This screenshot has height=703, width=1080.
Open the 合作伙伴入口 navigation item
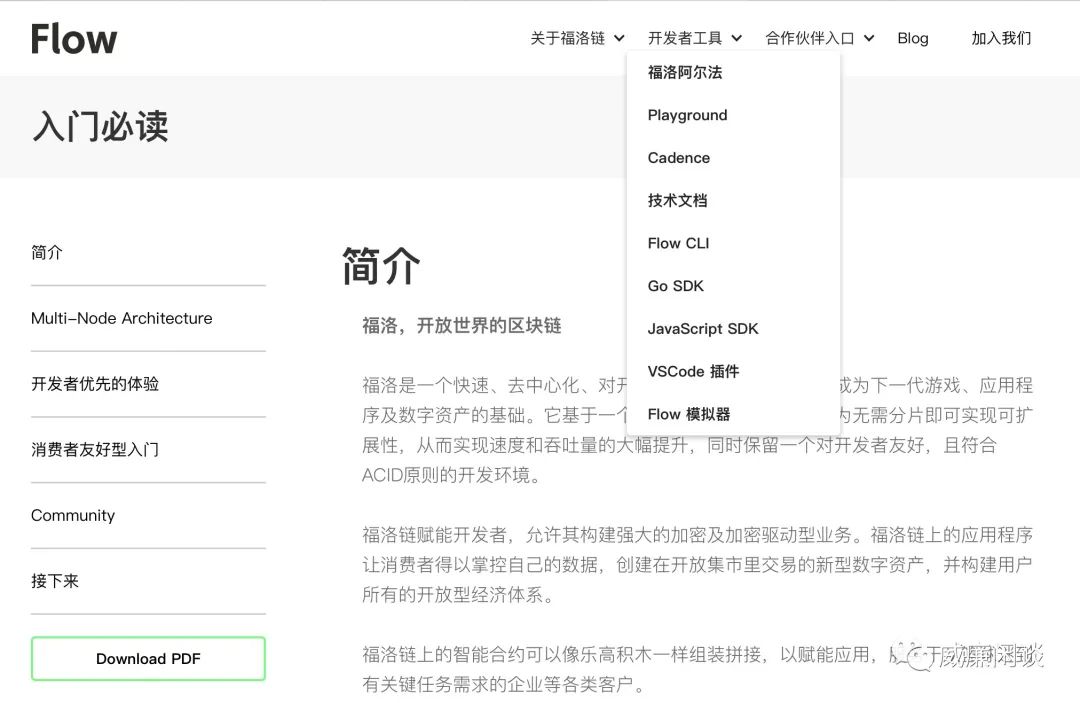coord(809,39)
